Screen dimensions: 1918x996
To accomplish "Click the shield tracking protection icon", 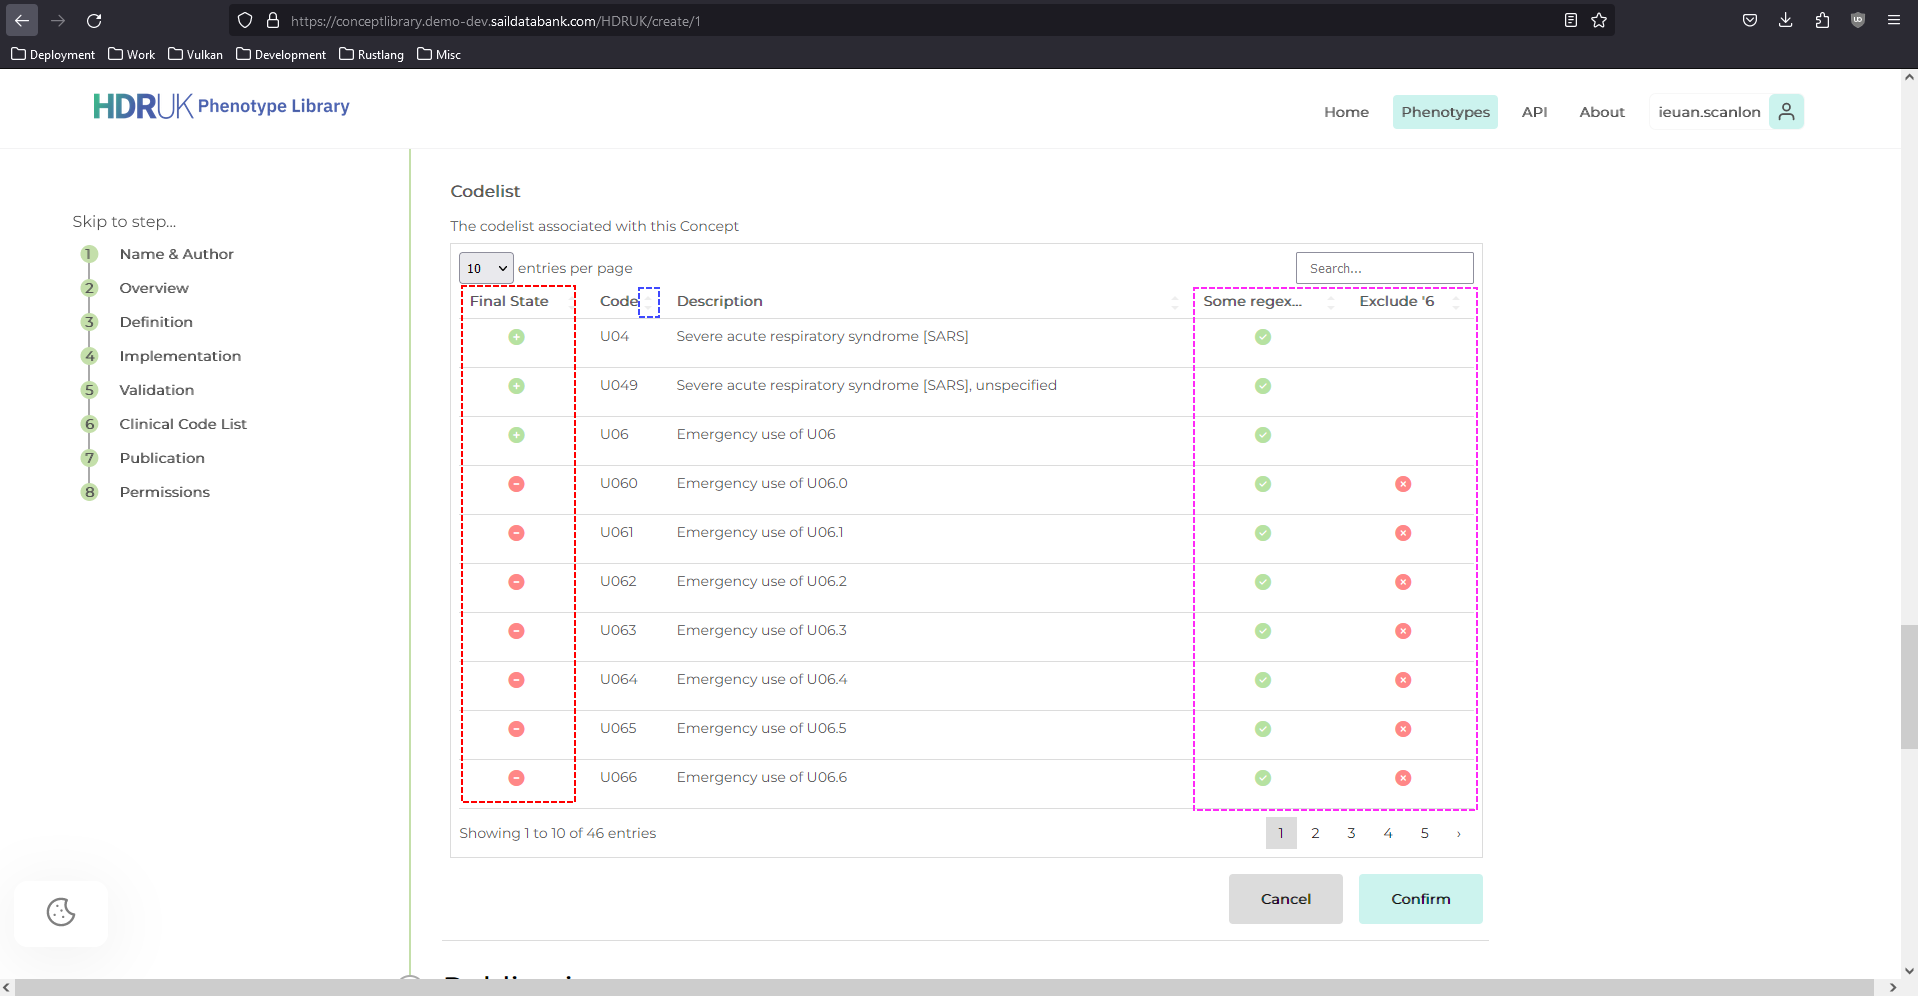I will tap(245, 20).
